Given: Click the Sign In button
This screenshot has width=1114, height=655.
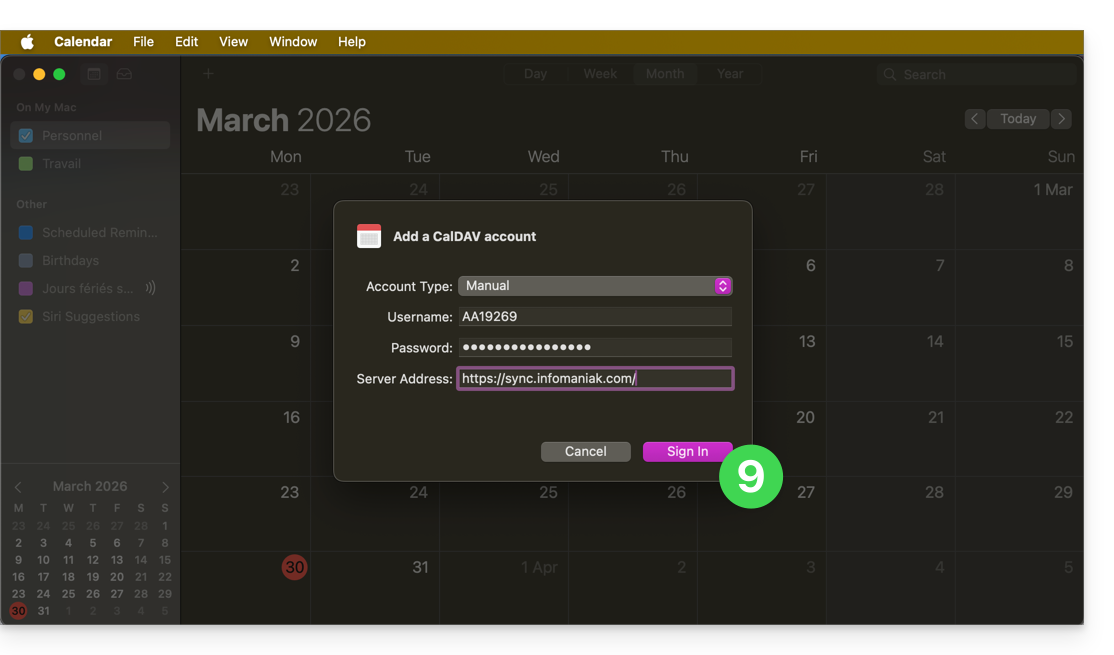Looking at the screenshot, I should pyautogui.click(x=687, y=452).
